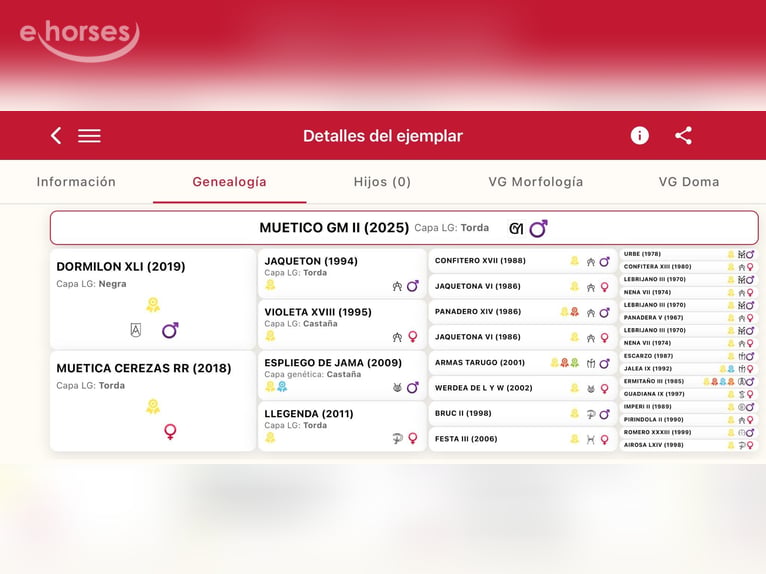The height and width of the screenshot is (574, 766).
Task: Click the blue rosette on ESPLIEGO DE JAMA
Action: tap(282, 387)
